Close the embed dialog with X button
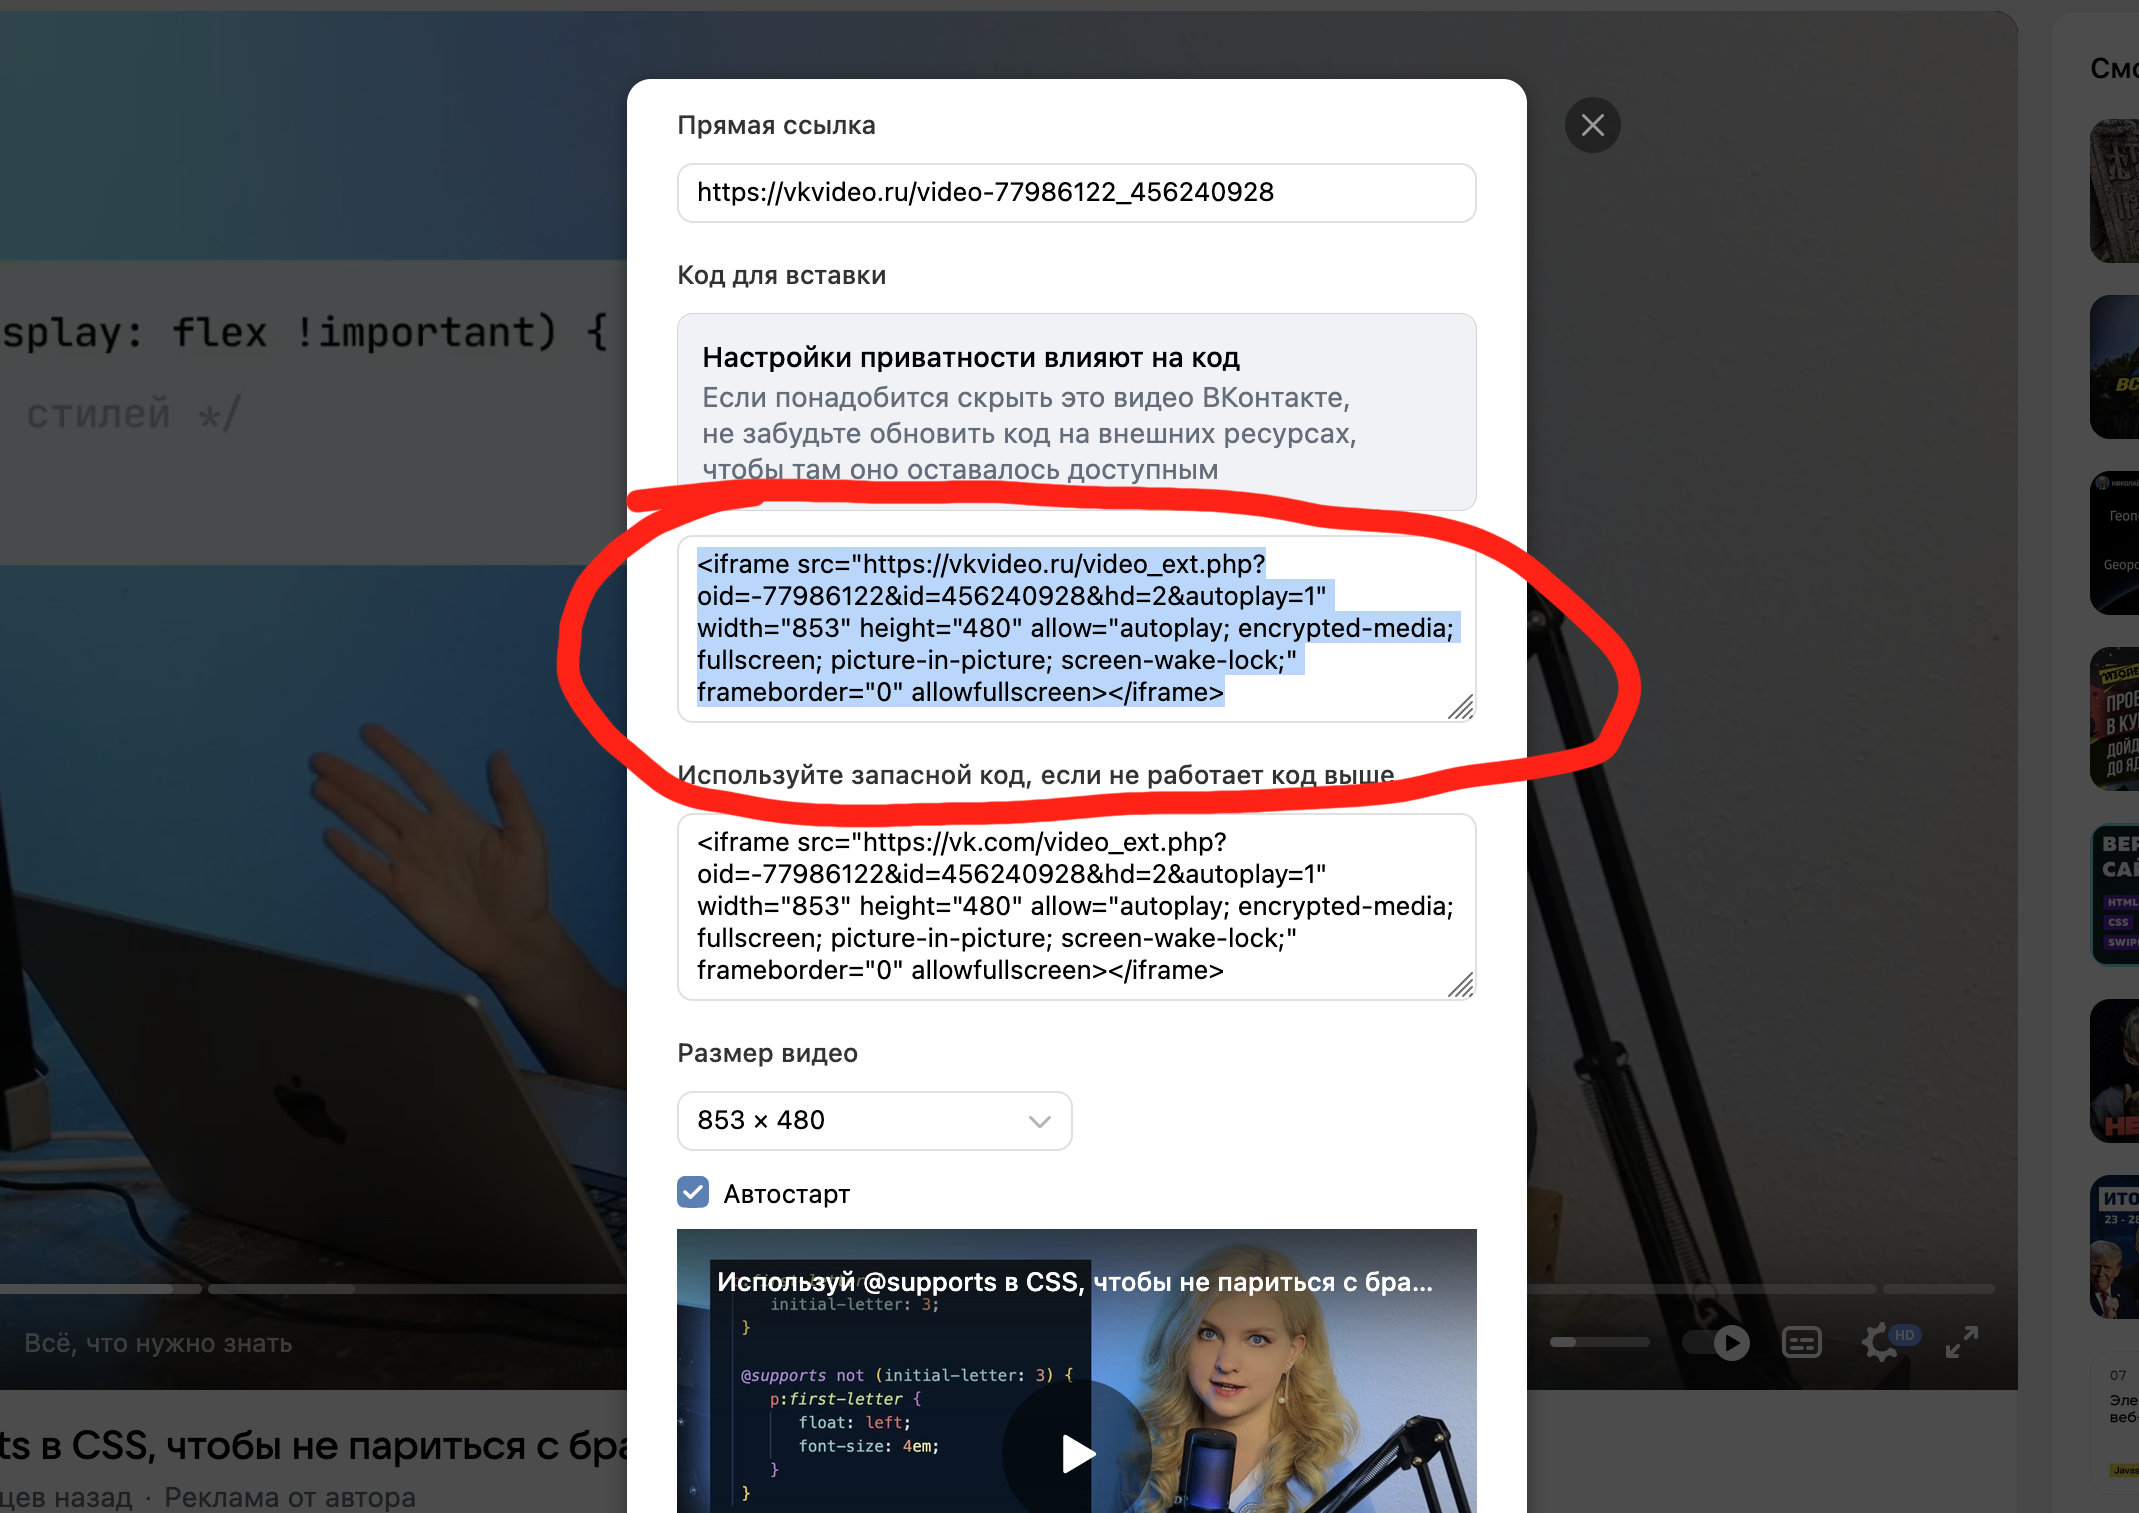The width and height of the screenshot is (2139, 1513). tap(1592, 125)
